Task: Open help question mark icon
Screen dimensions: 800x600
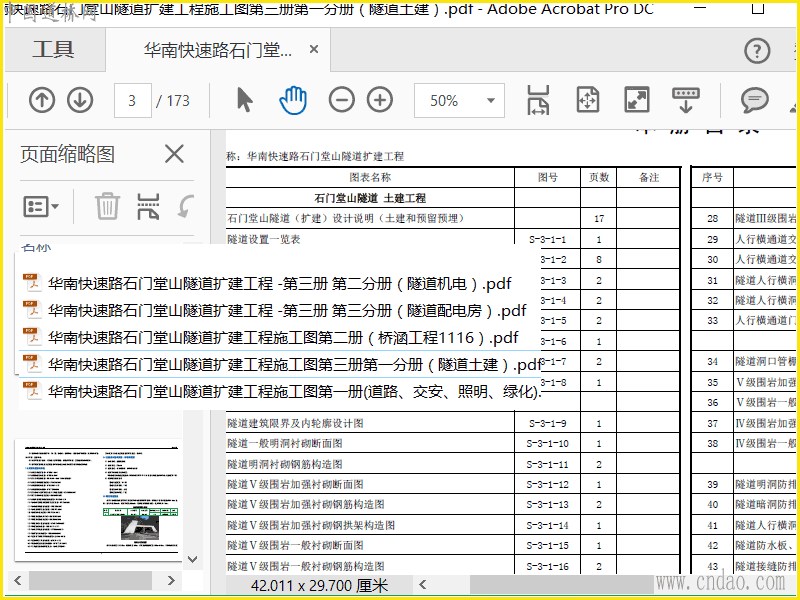Action: pyautogui.click(x=757, y=51)
